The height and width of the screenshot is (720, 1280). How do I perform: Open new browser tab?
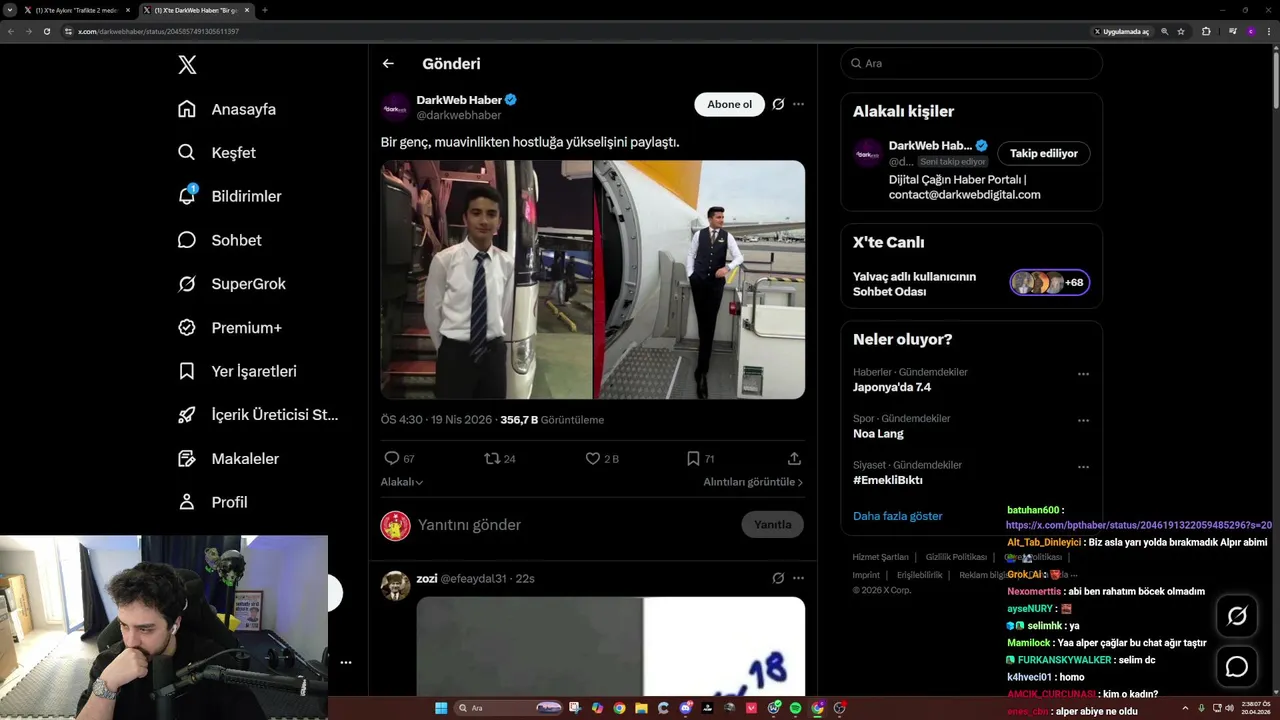click(x=265, y=10)
